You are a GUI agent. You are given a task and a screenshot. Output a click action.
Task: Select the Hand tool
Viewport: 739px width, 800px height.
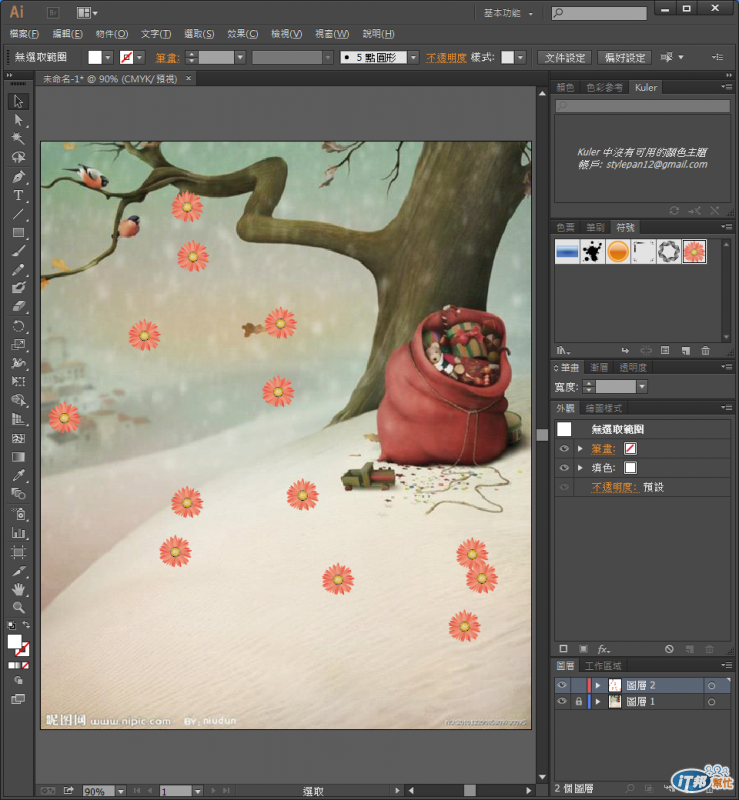(x=18, y=590)
